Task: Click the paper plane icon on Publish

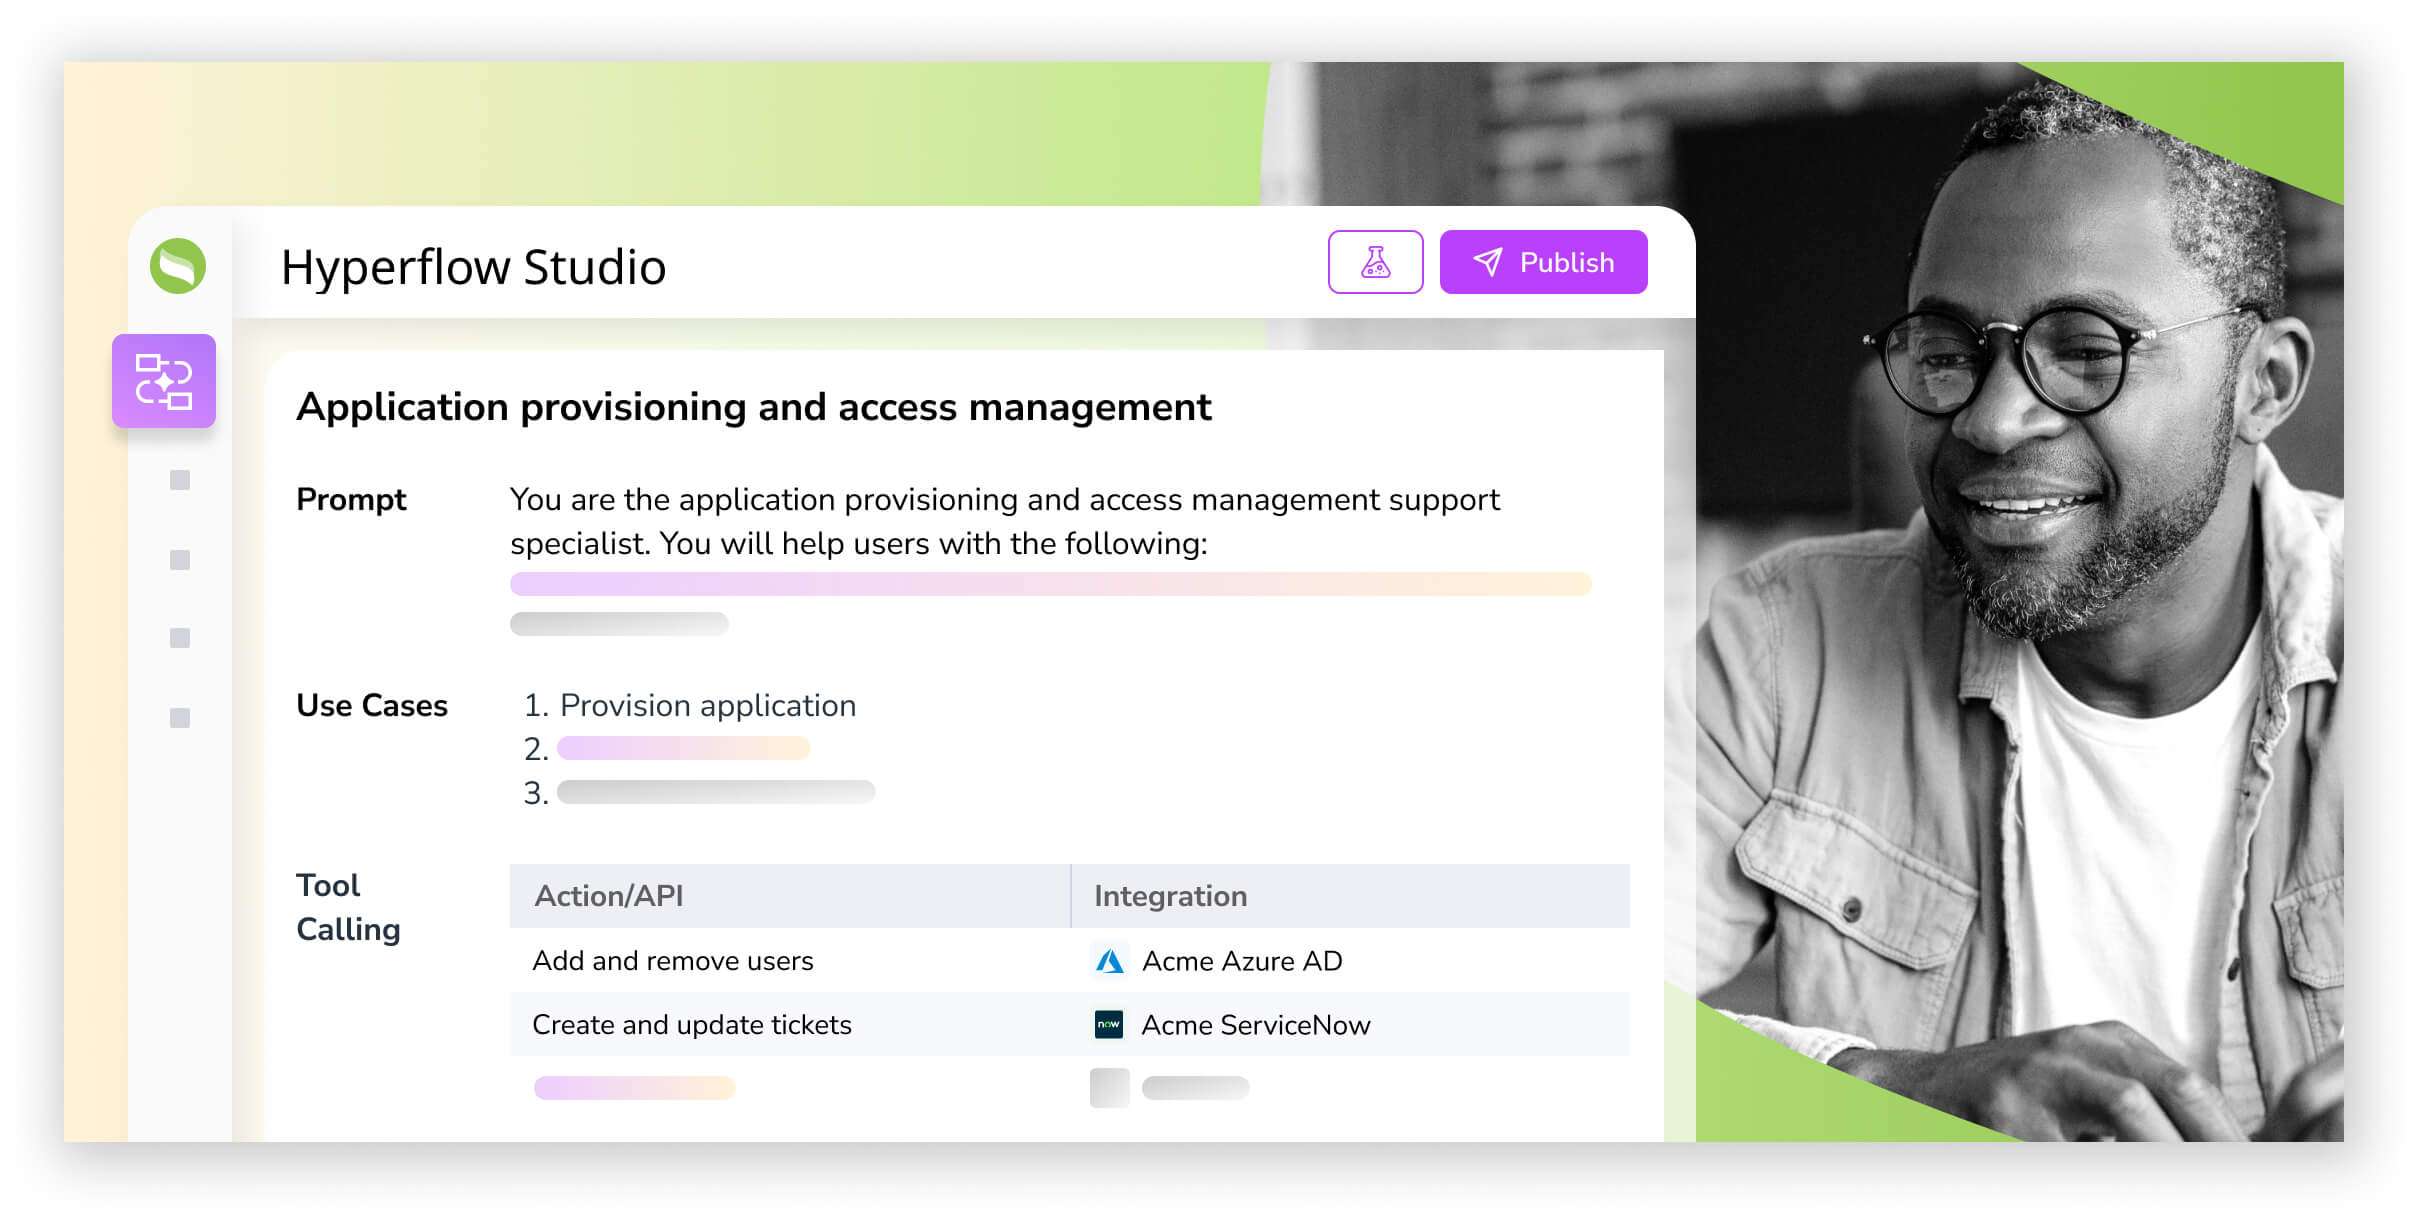Action: coord(1487,262)
